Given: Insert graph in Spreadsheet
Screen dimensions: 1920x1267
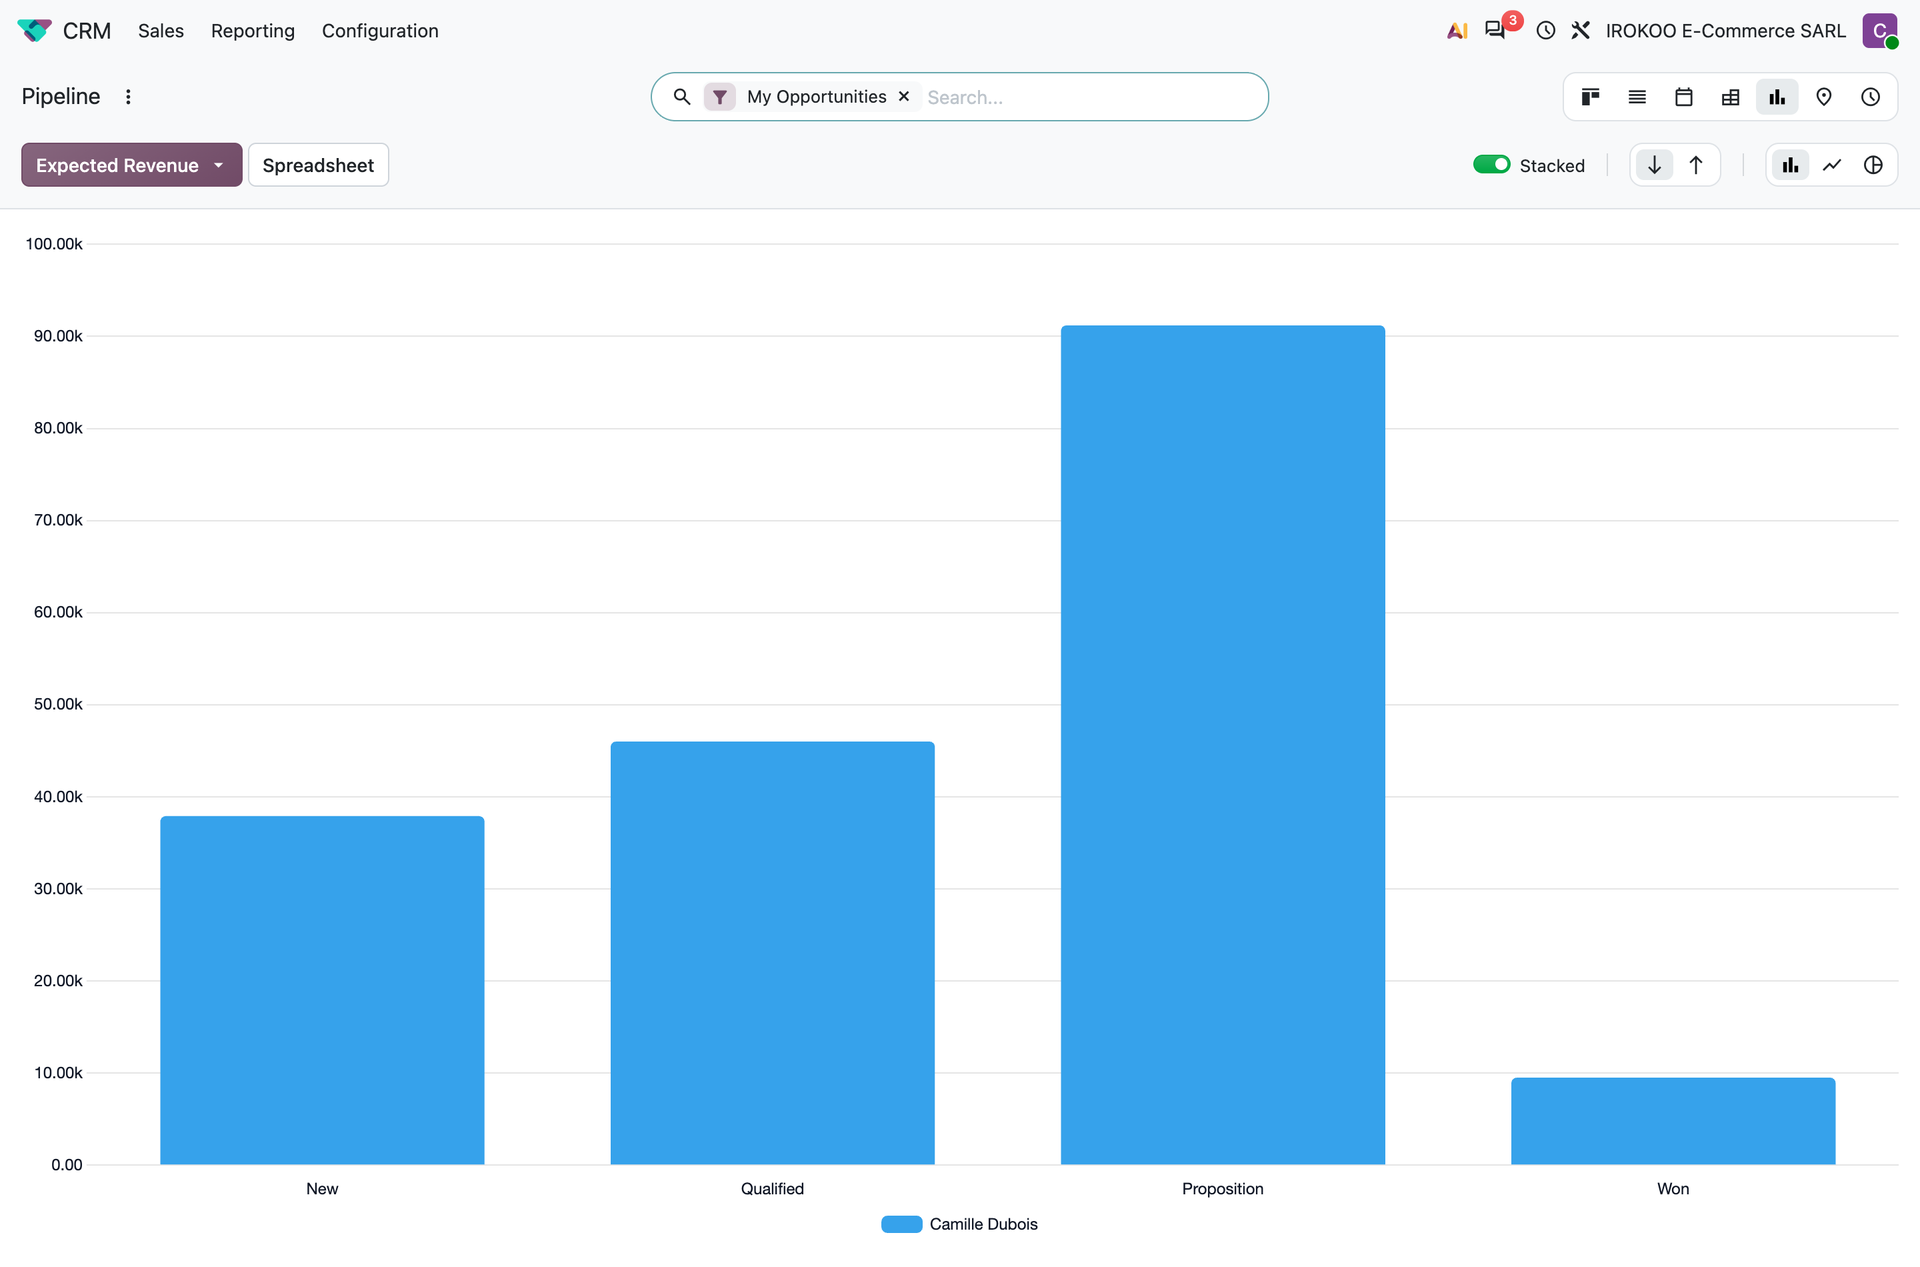Looking at the screenshot, I should point(318,165).
